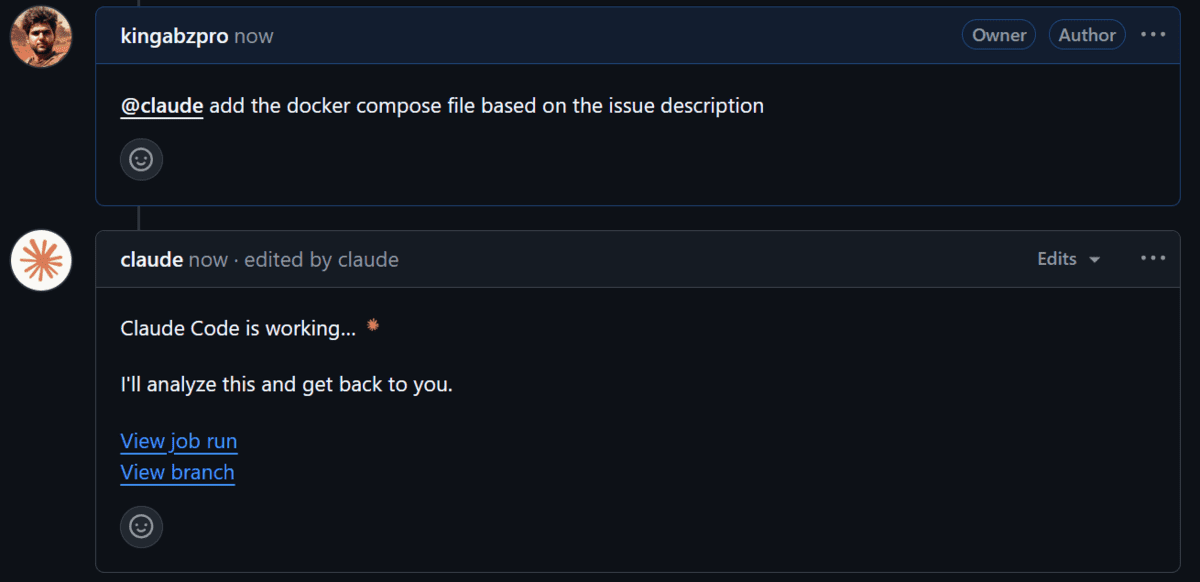Click the Author badge
The image size is (1200, 582).
pos(1087,35)
